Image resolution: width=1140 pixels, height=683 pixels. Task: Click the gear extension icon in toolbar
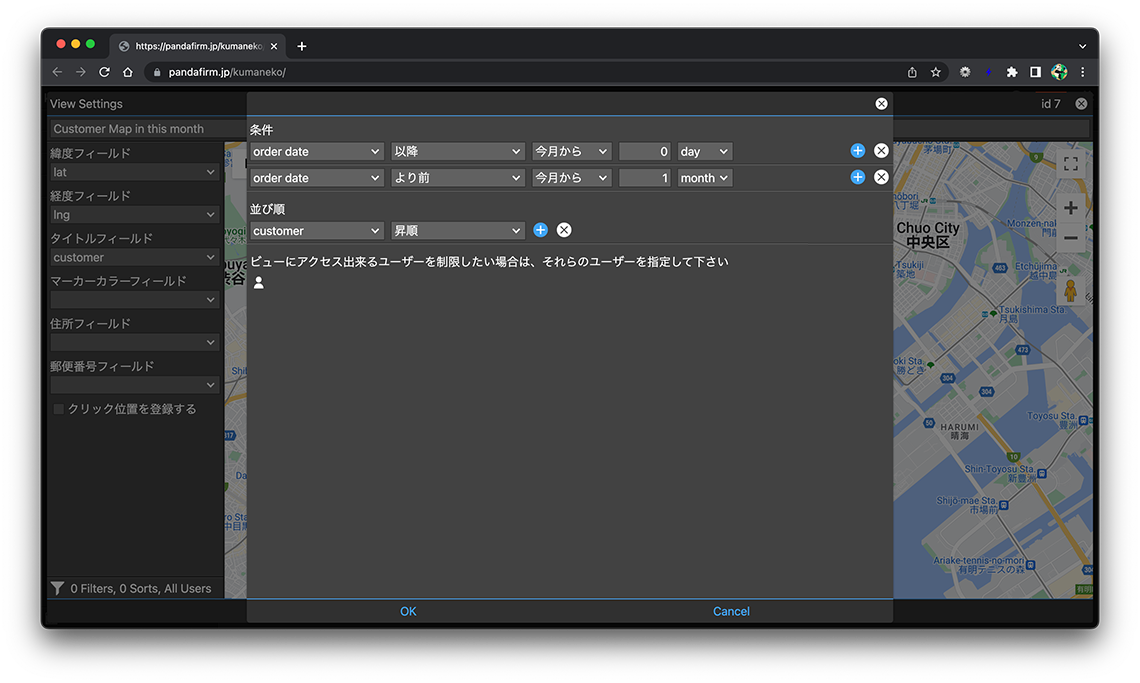tap(965, 72)
